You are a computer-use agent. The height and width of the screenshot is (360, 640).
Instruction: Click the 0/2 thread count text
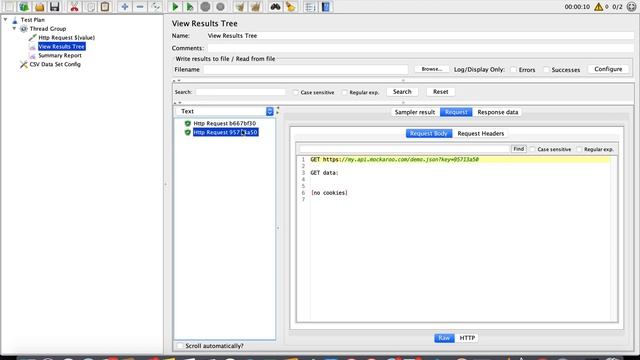618,7
